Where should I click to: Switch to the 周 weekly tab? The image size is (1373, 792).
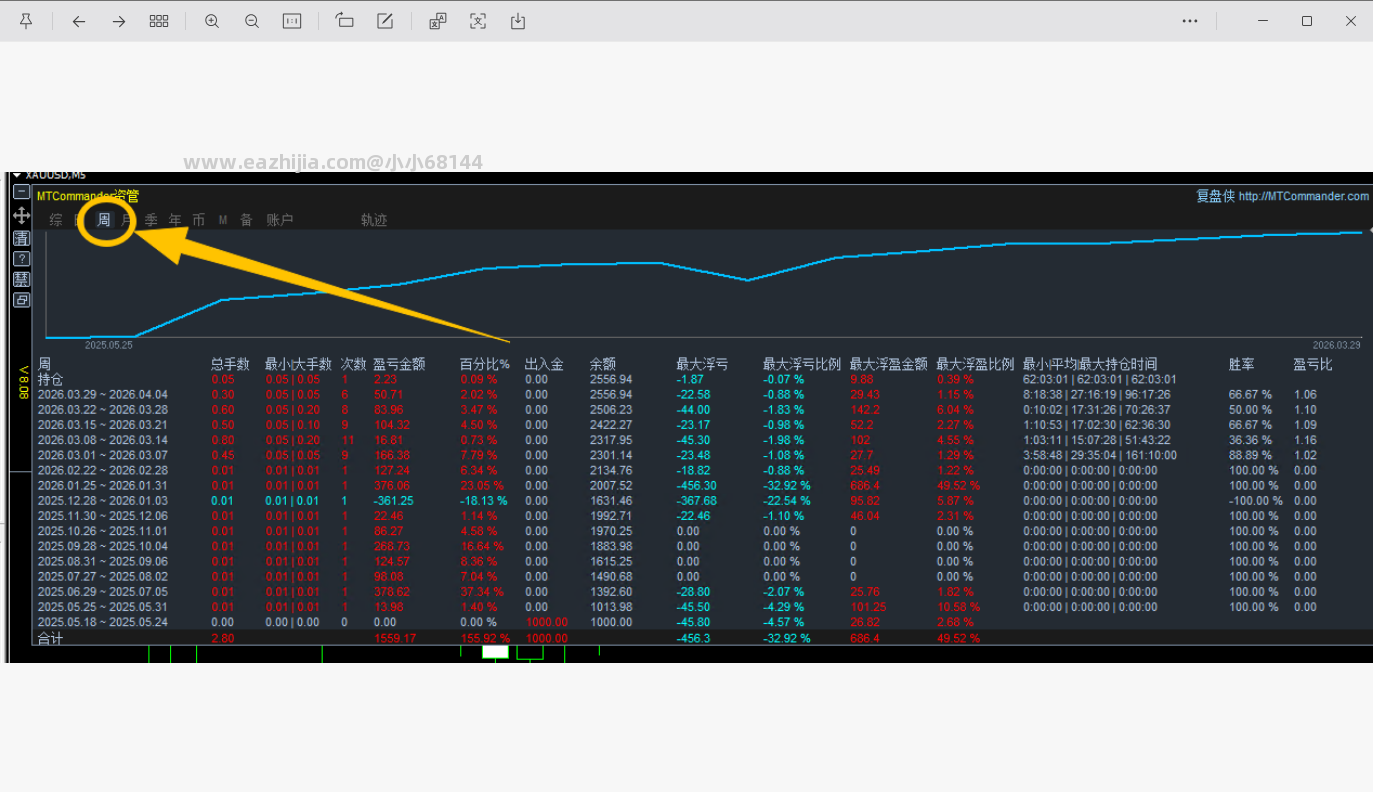tap(104, 220)
